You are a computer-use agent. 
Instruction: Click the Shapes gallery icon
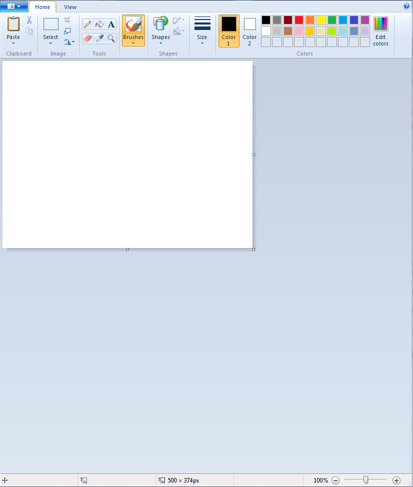(x=160, y=24)
